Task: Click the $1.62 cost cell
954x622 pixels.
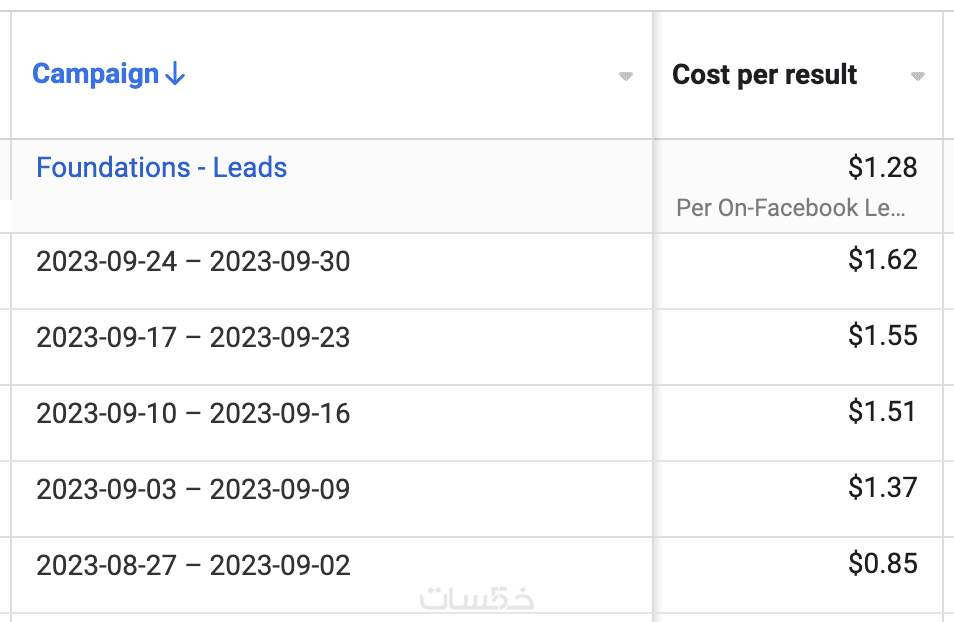Action: click(x=882, y=260)
